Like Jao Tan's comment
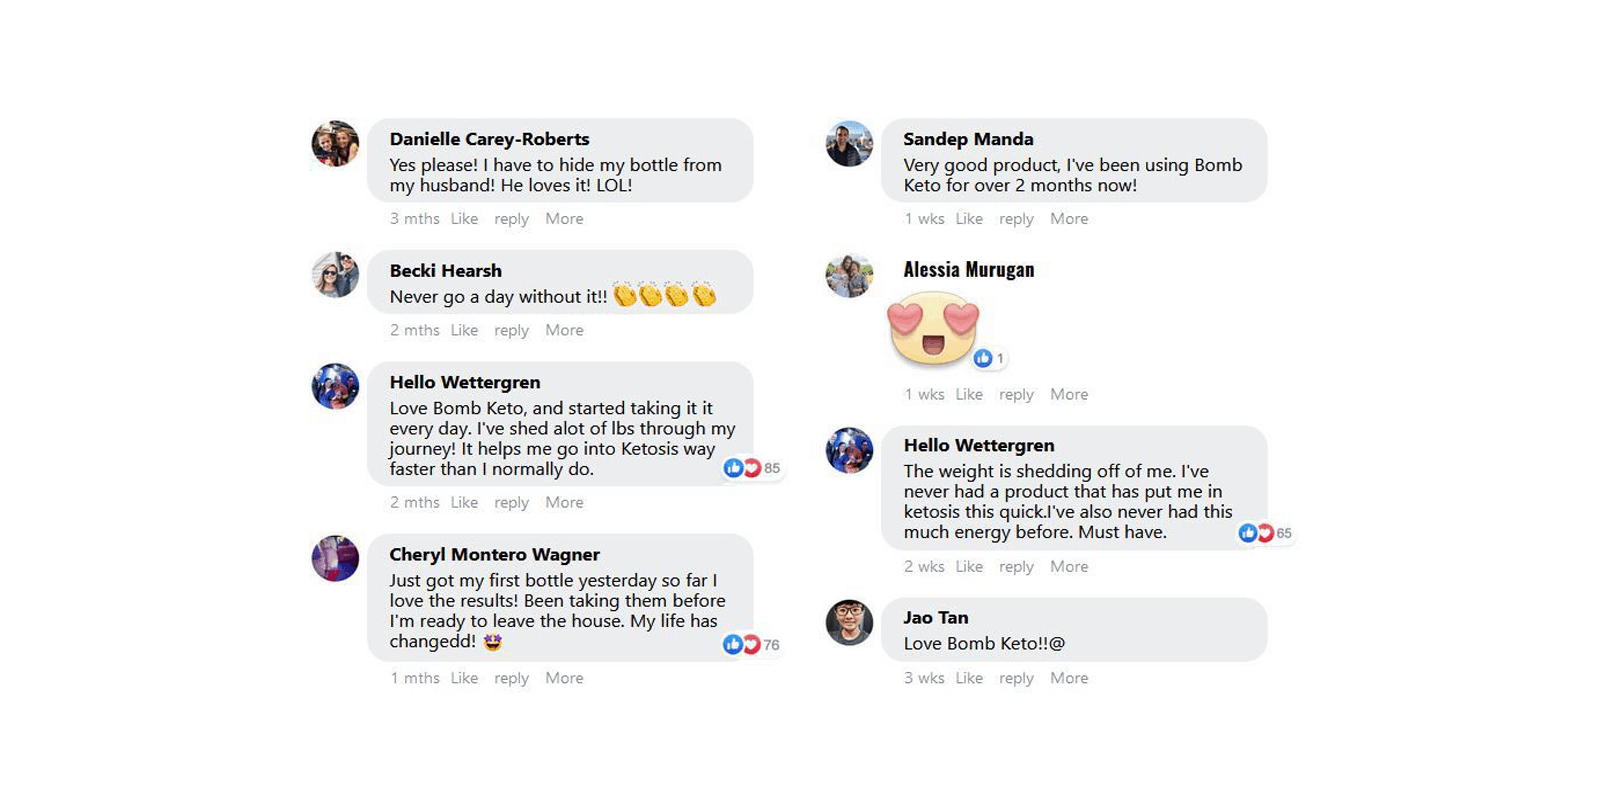The image size is (1600, 800). pyautogui.click(x=969, y=678)
